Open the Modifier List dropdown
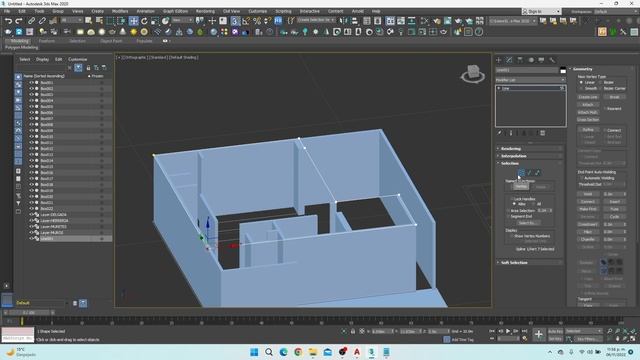Viewport: 640px width, 360px height. click(531, 80)
